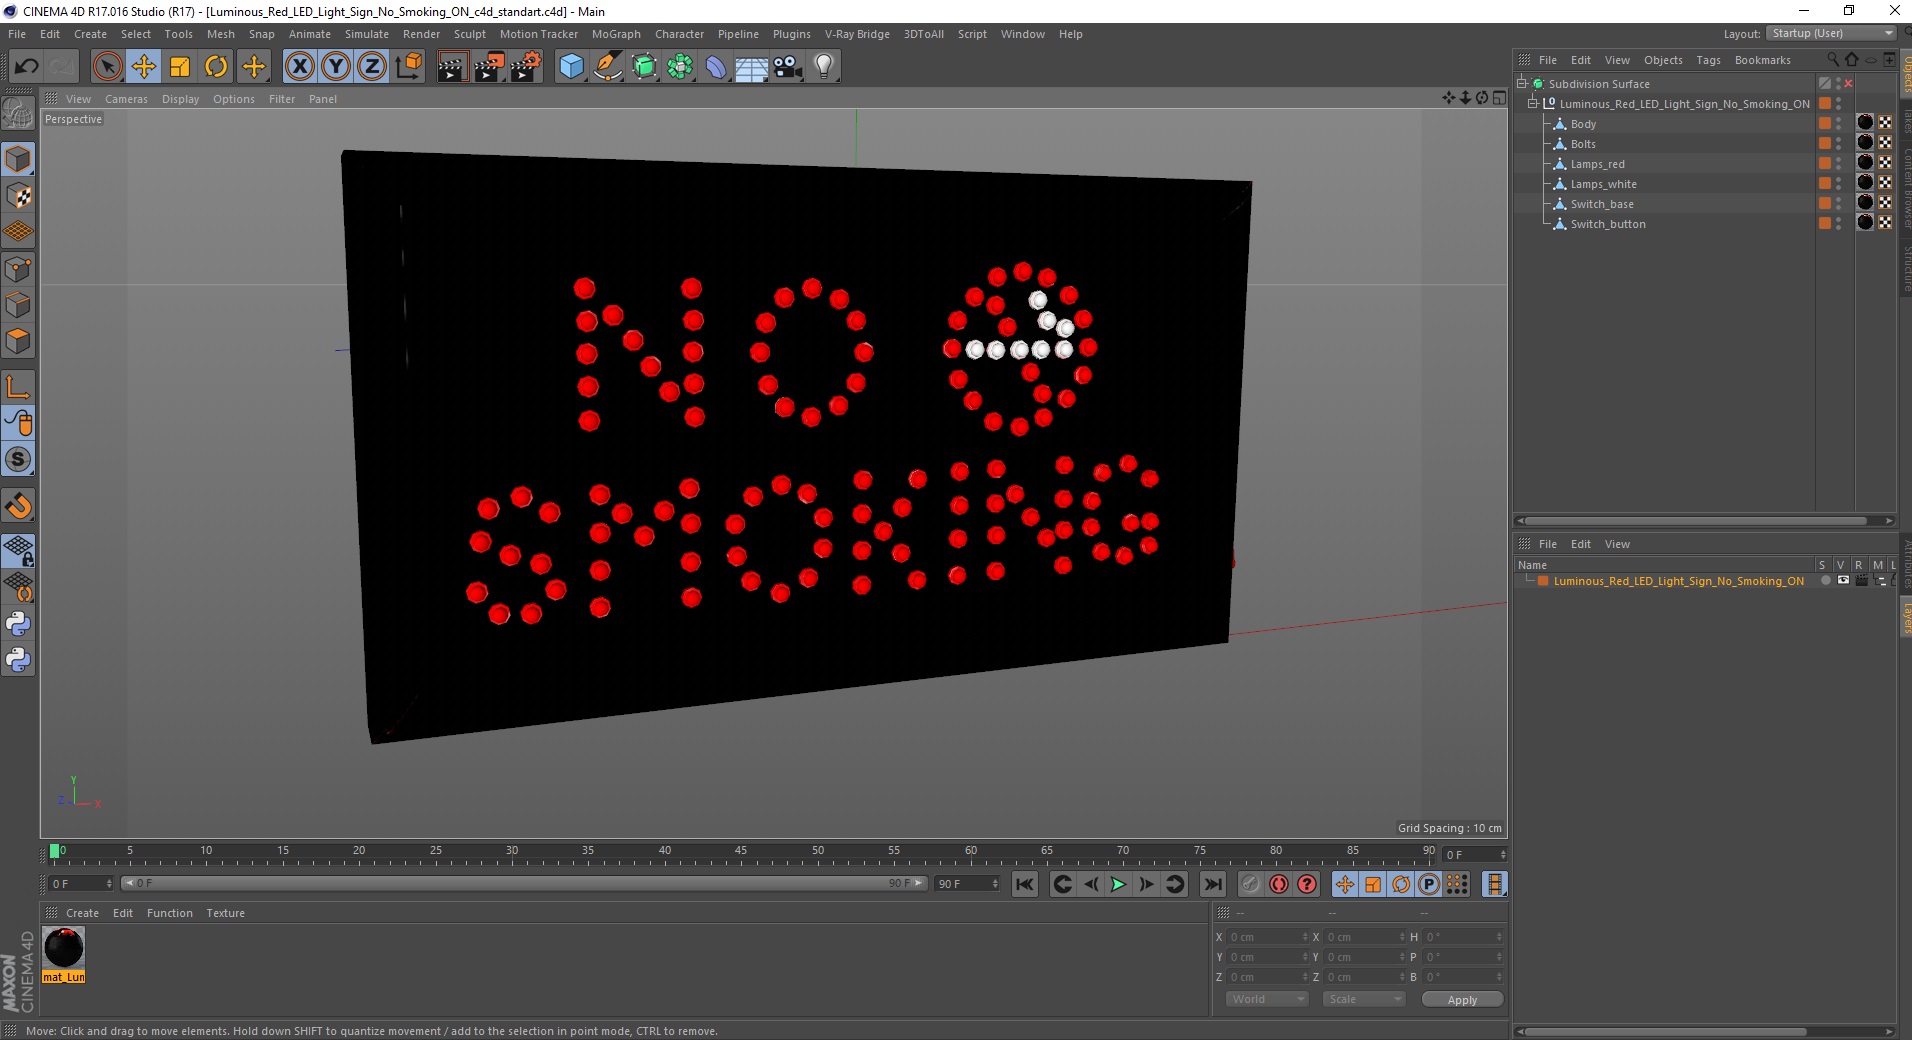This screenshot has height=1040, width=1912.
Task: Open the spline Pen tool
Action: [x=608, y=67]
